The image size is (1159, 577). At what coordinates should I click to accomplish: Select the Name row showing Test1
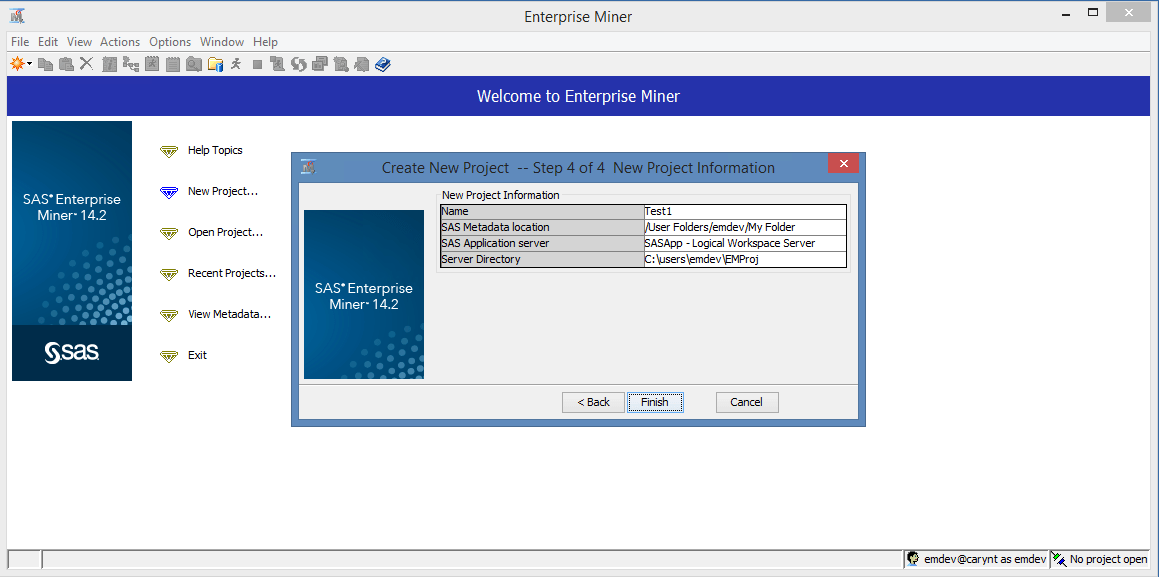click(x=644, y=211)
